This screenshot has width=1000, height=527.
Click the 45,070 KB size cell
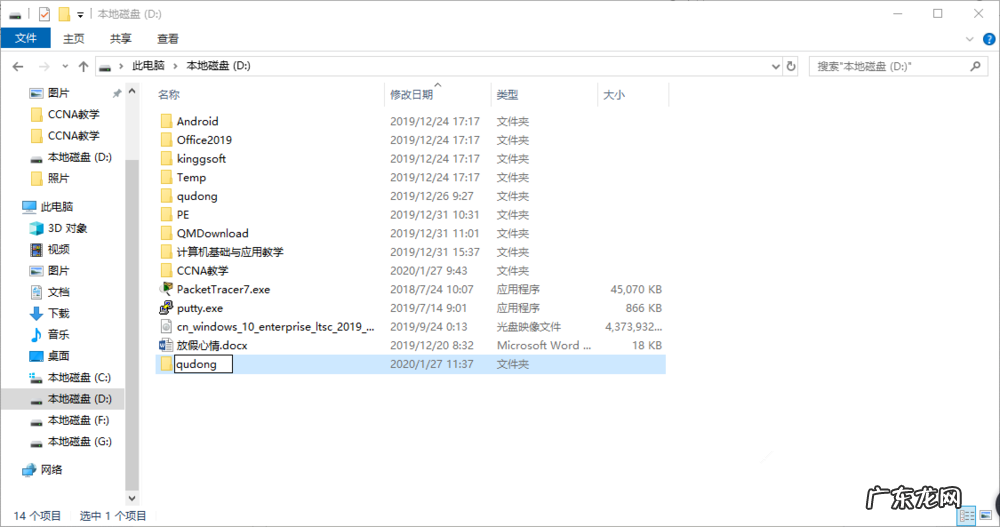pos(636,289)
